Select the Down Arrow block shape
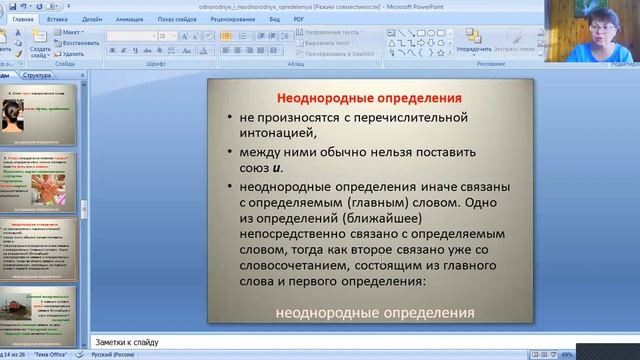The image size is (640, 360). click(431, 43)
